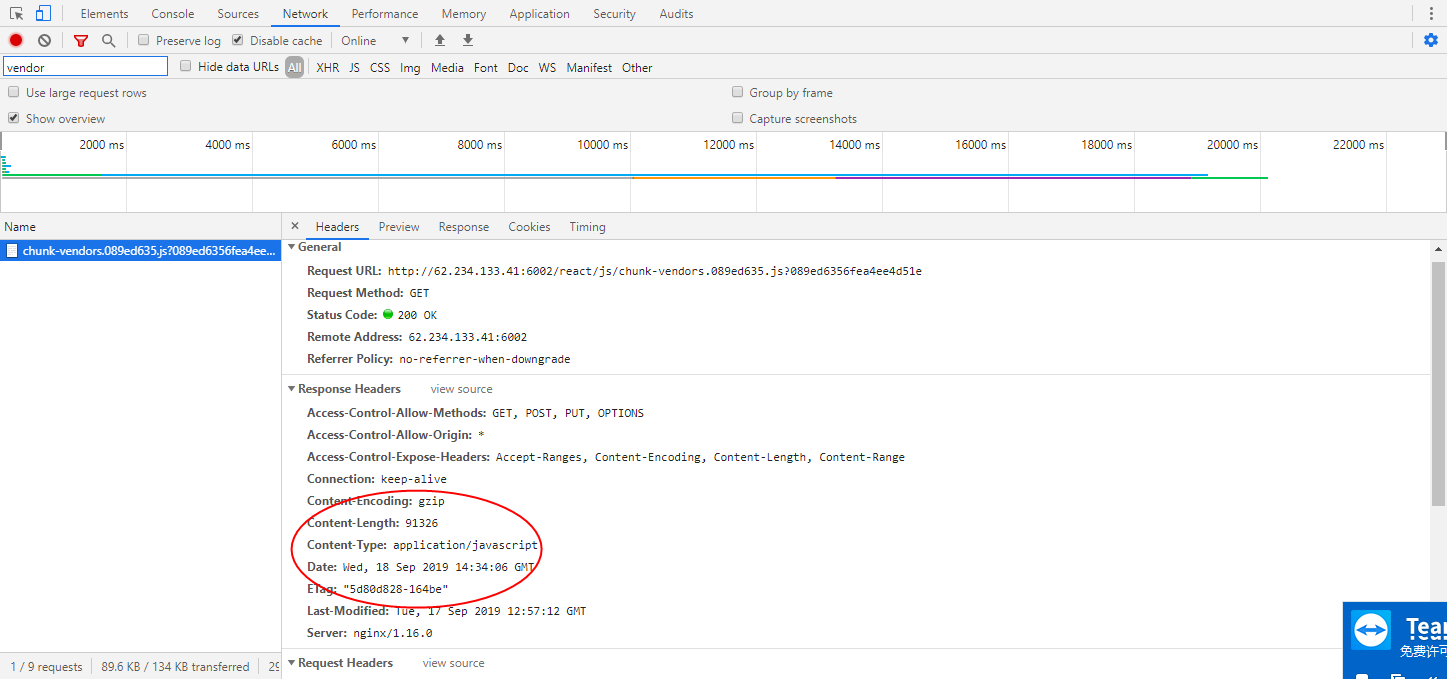Click view source next to Response Headers
The image size is (1447, 679).
461,388
